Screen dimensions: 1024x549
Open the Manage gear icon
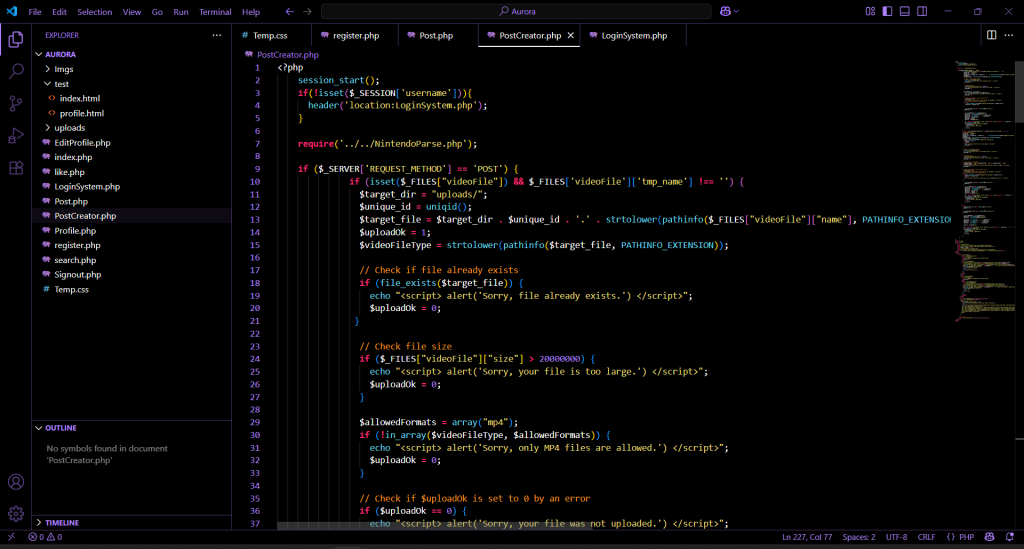tap(16, 514)
